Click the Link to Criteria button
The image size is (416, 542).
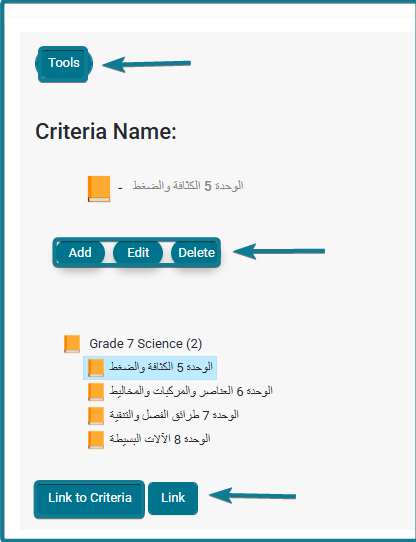pos(90,498)
